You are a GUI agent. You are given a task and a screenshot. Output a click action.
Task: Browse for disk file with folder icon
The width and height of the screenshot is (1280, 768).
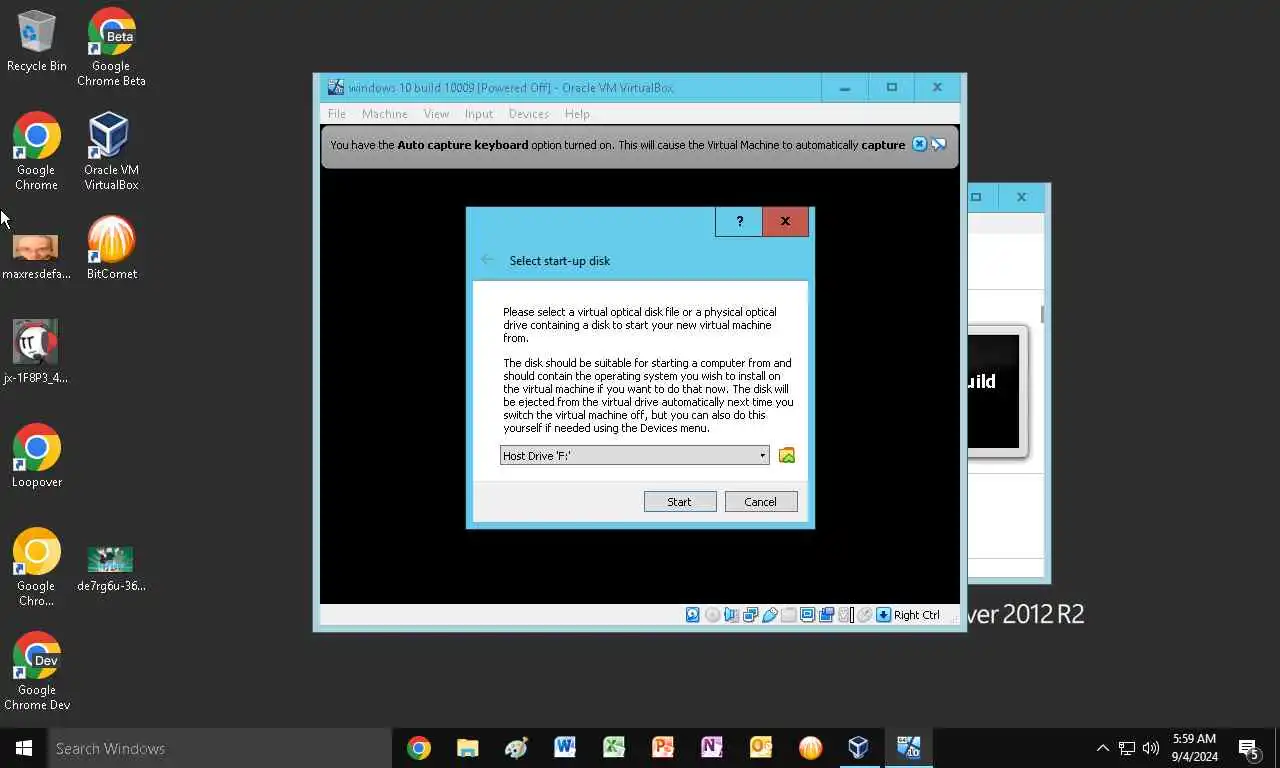pos(787,456)
